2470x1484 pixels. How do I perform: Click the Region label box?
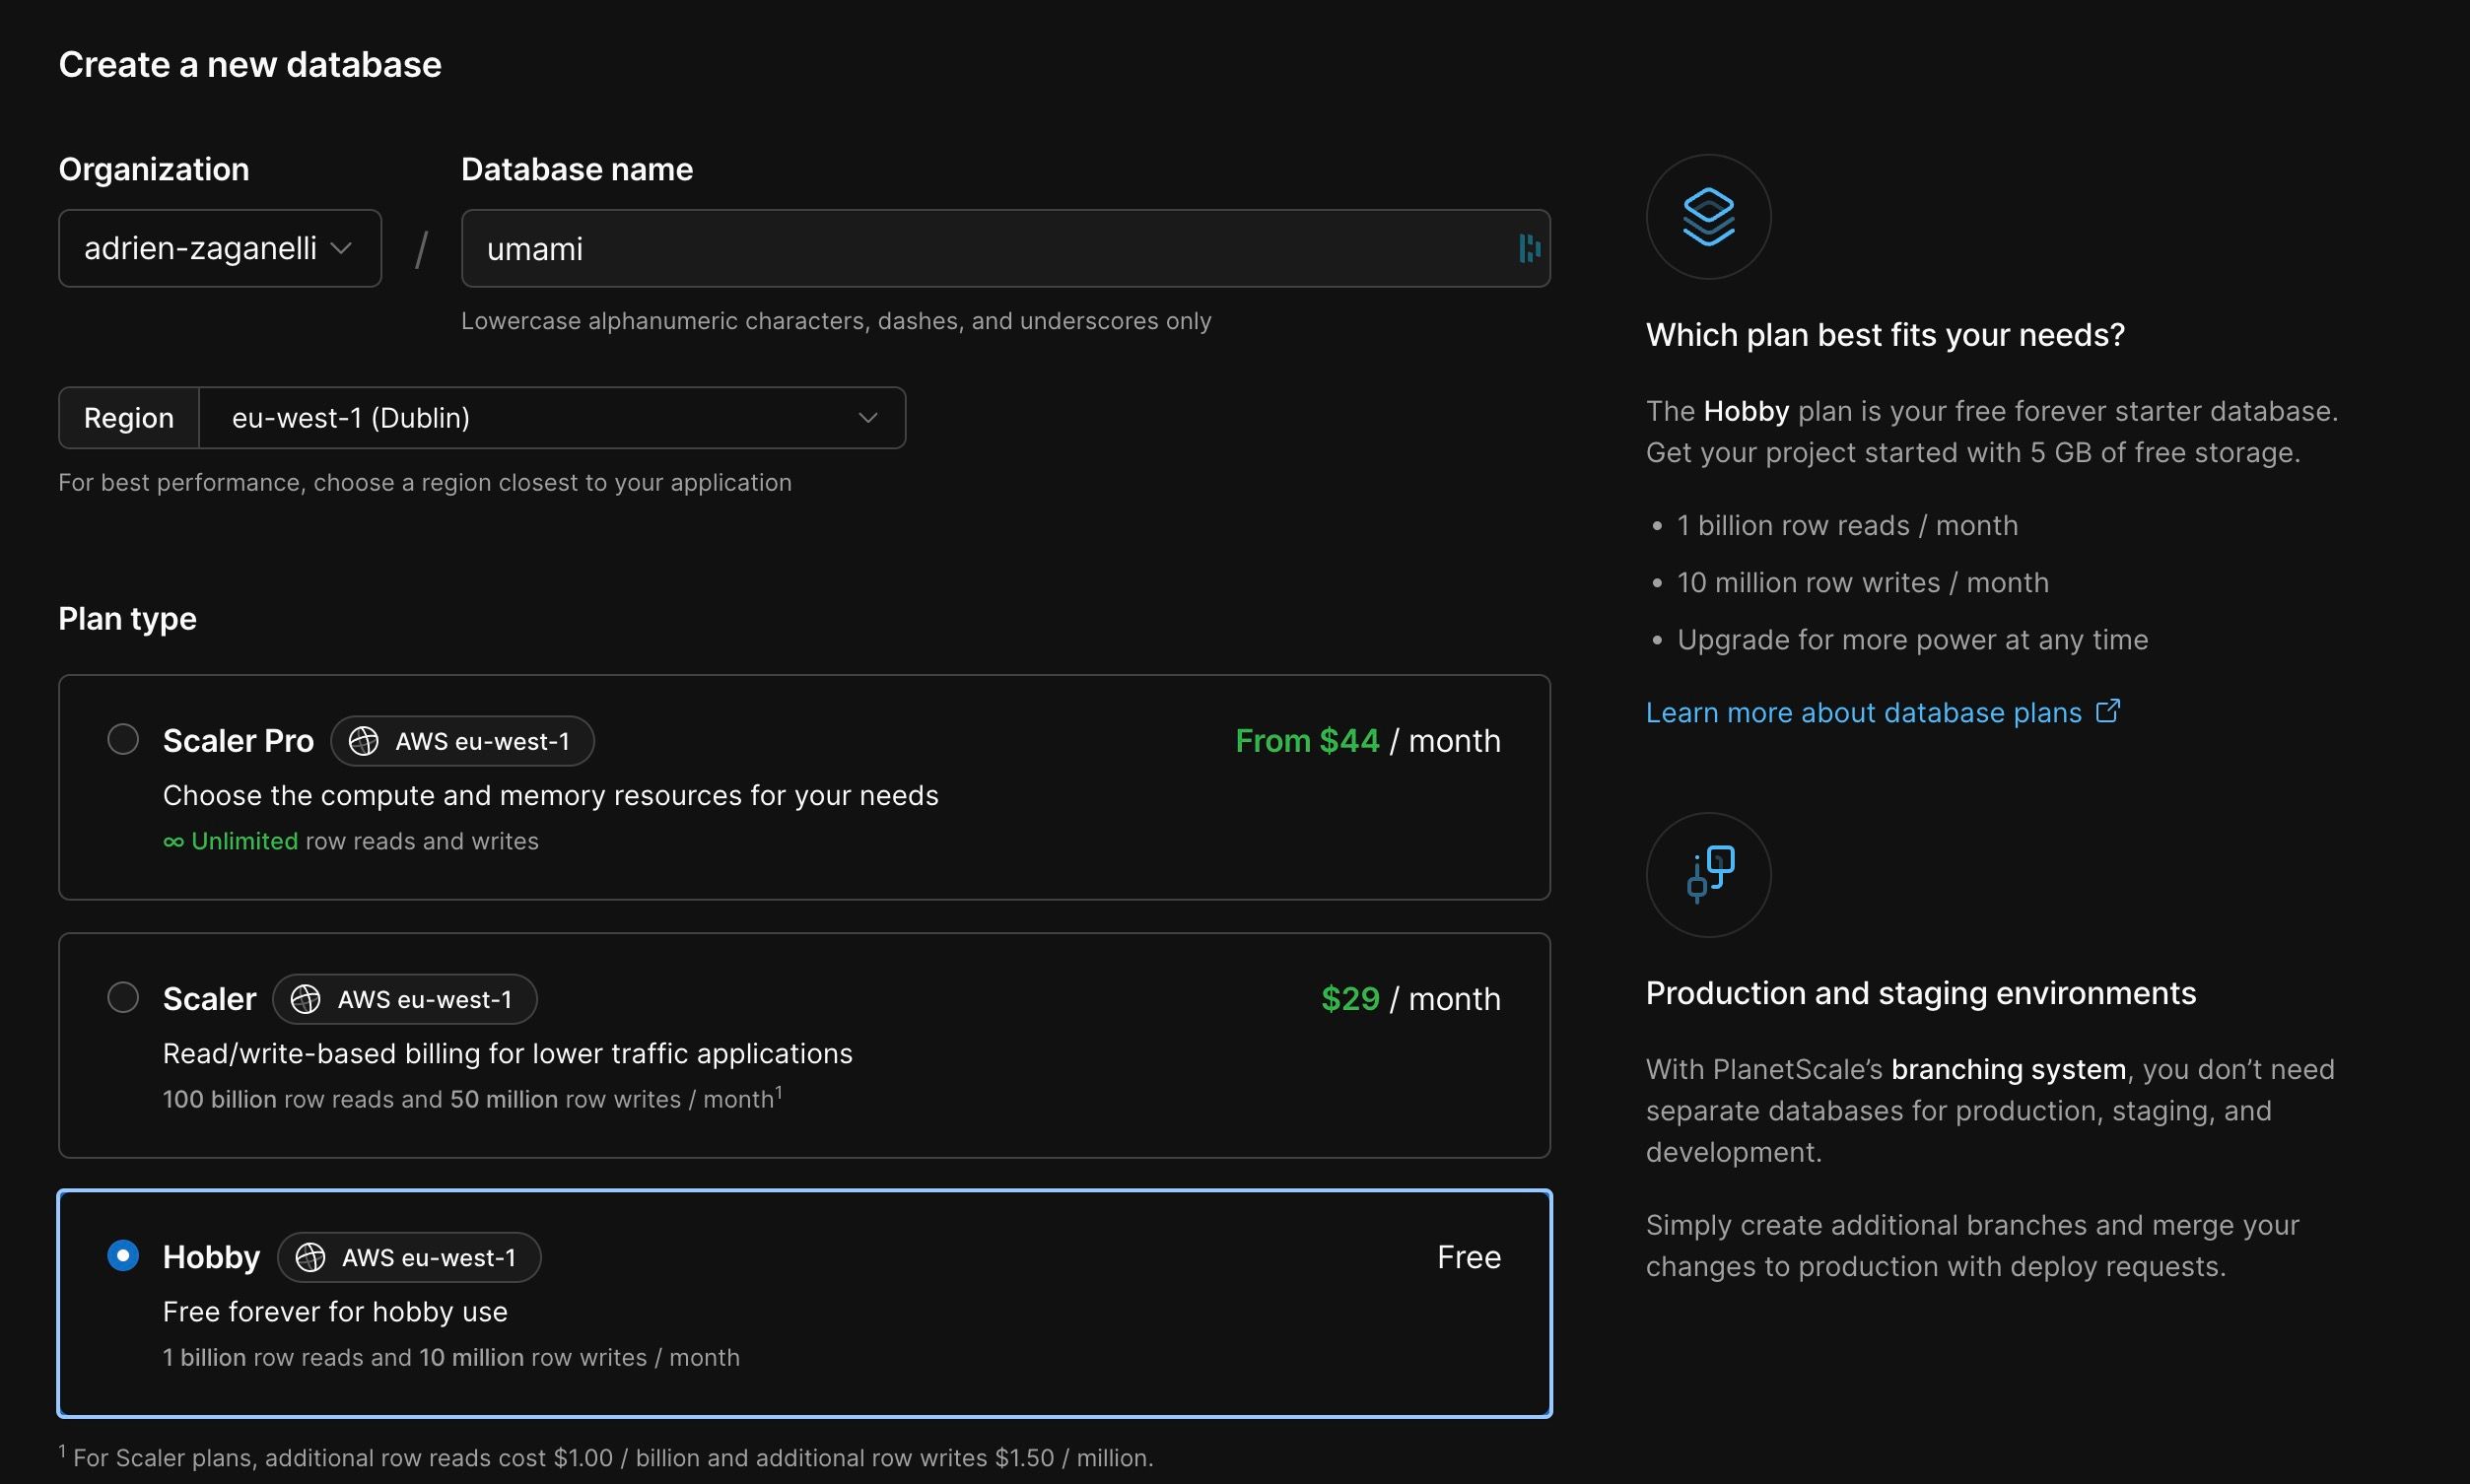coord(129,418)
